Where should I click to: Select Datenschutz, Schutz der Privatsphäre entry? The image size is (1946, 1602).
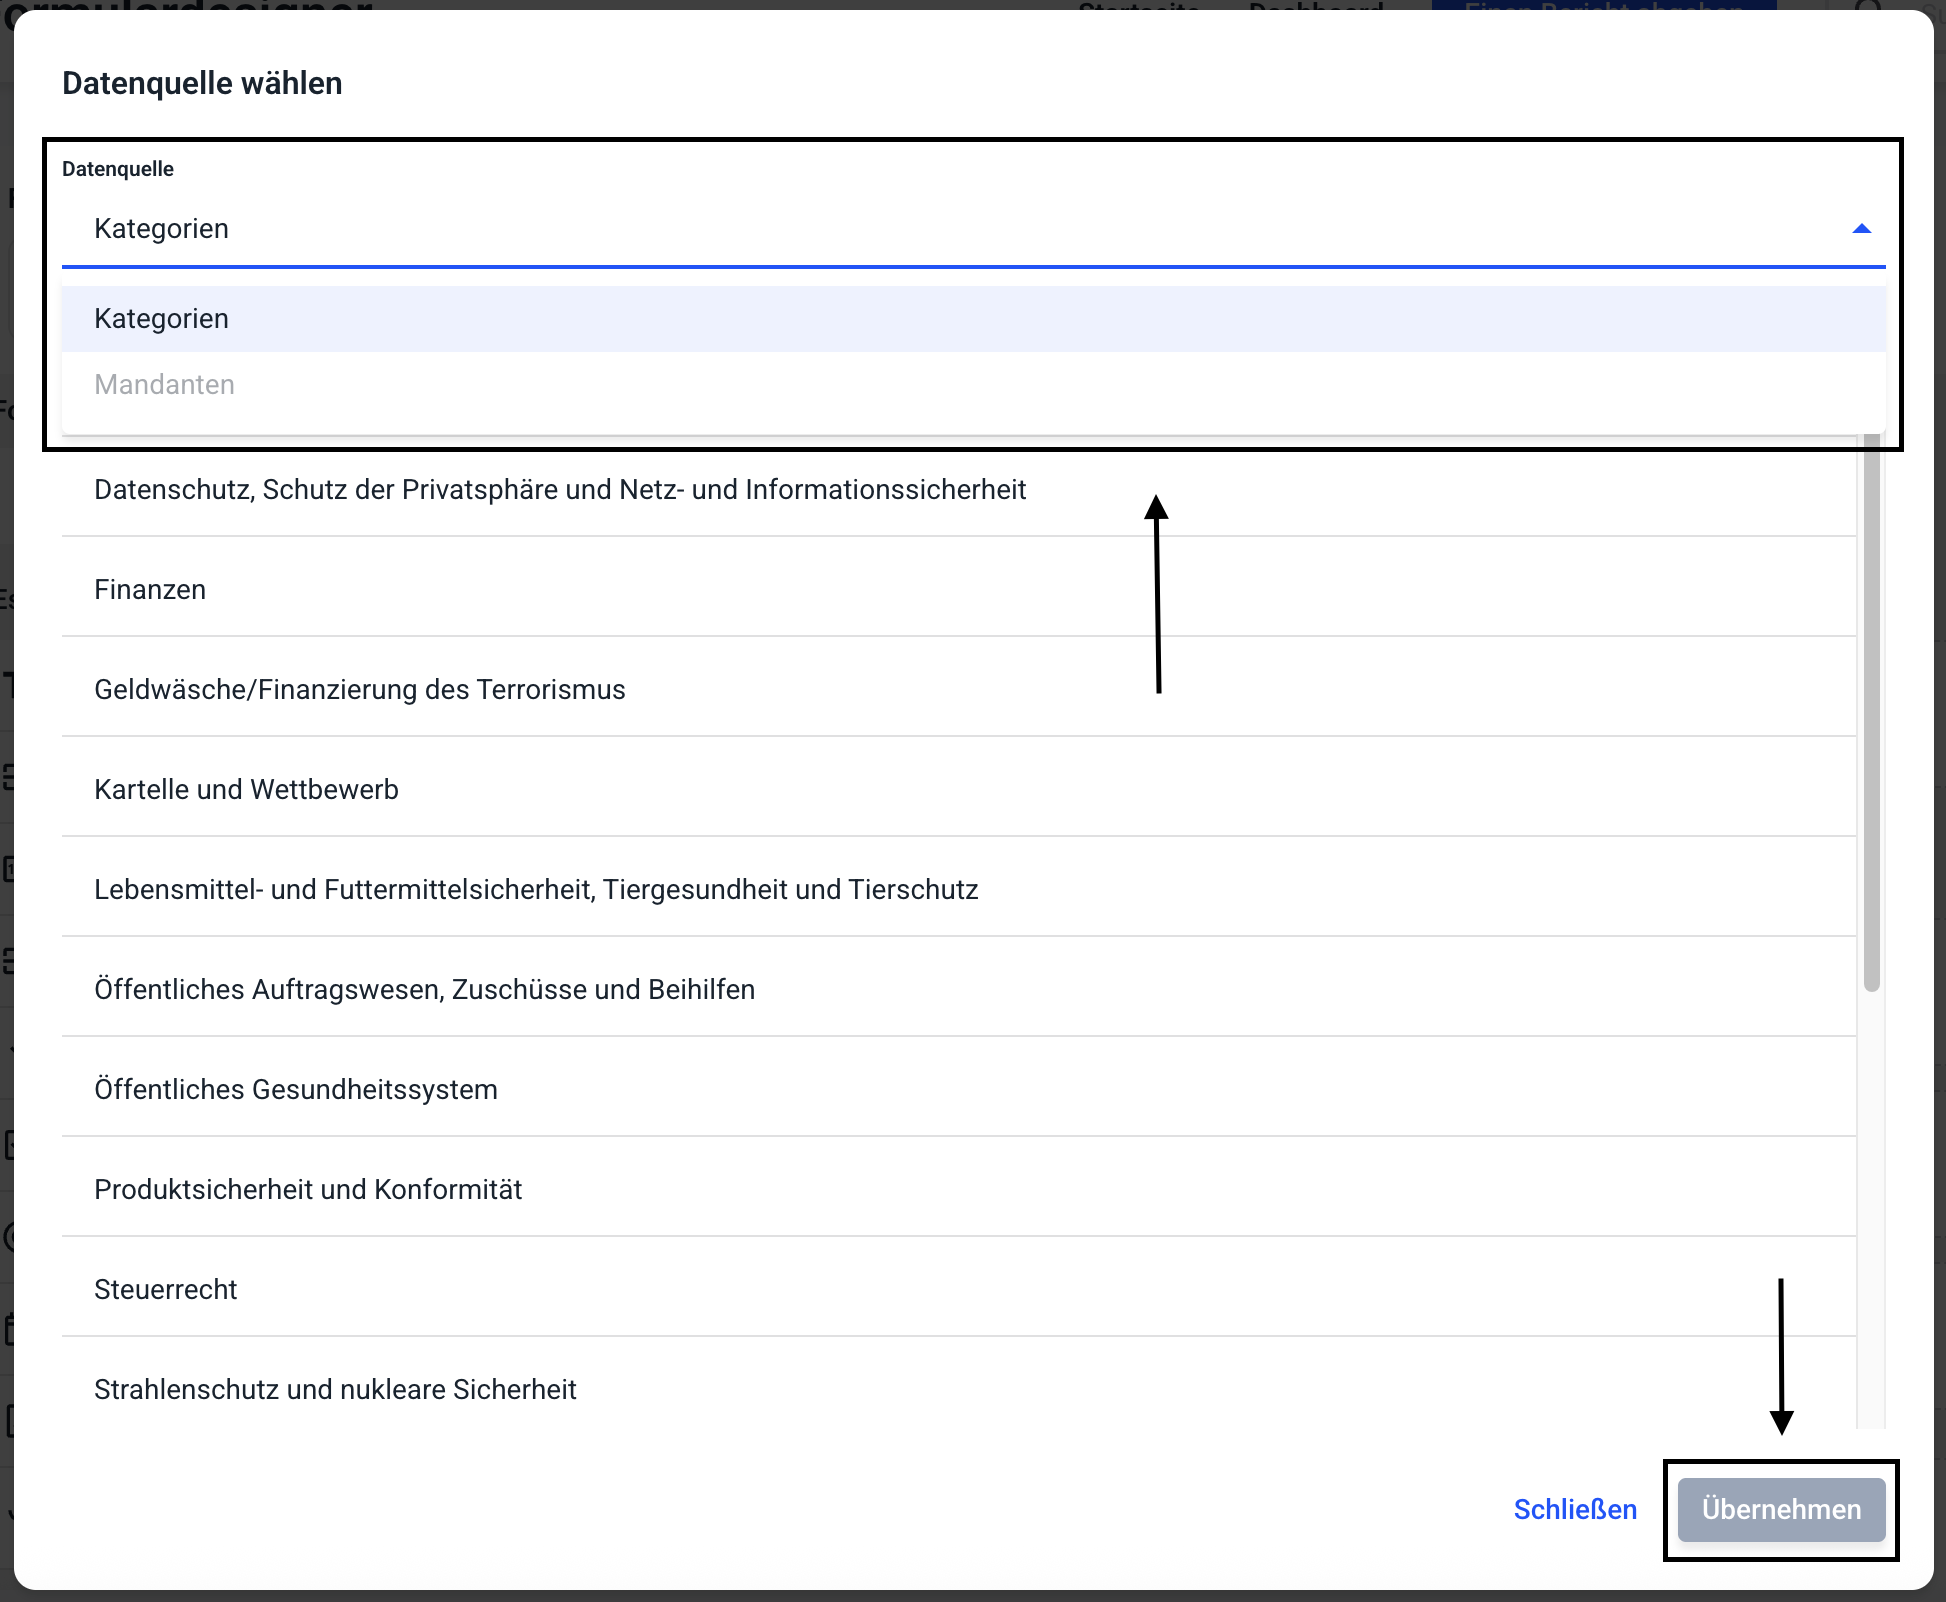click(560, 490)
